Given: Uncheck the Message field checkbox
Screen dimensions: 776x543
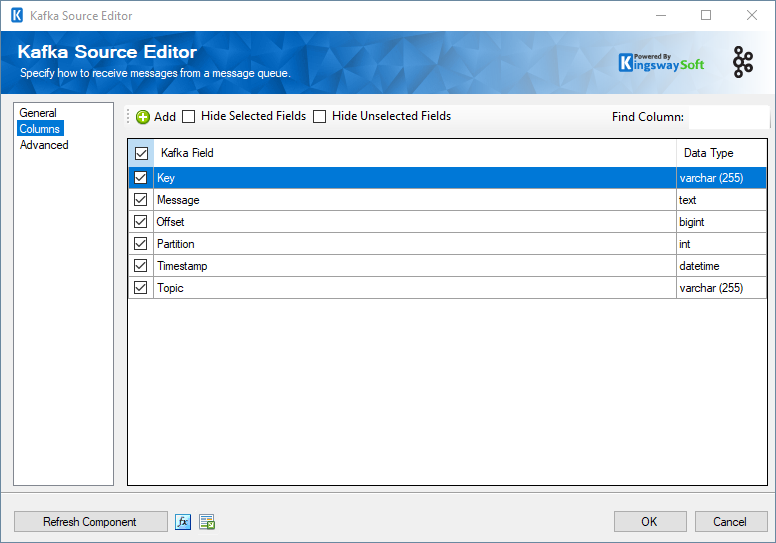Looking at the screenshot, I should pyautogui.click(x=141, y=199).
